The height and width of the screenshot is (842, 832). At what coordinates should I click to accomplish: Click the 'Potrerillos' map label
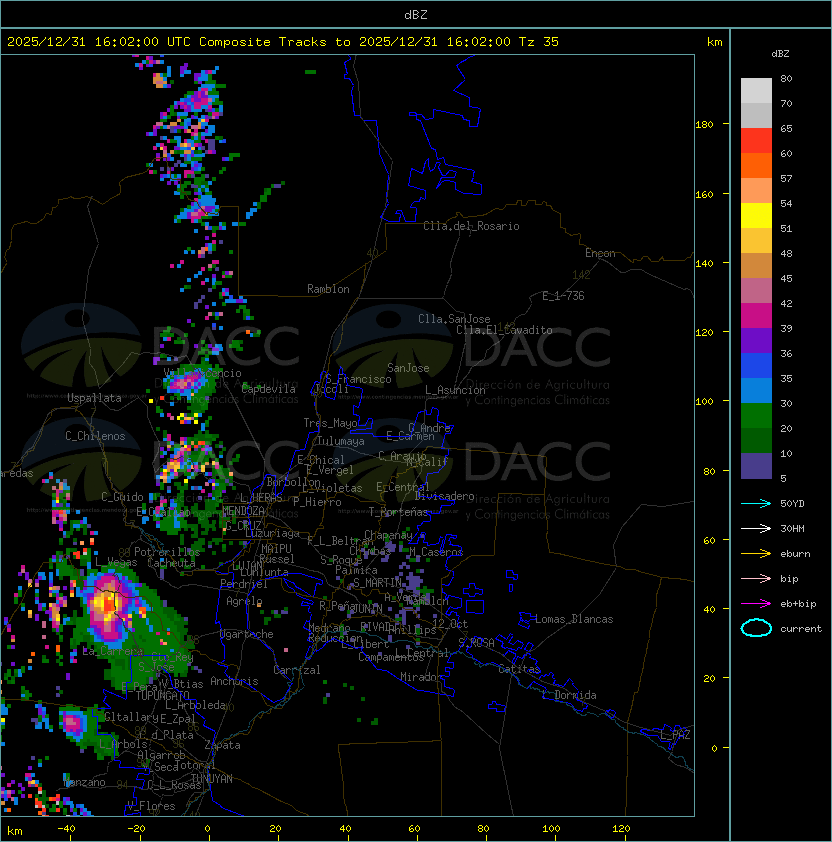coord(167,552)
